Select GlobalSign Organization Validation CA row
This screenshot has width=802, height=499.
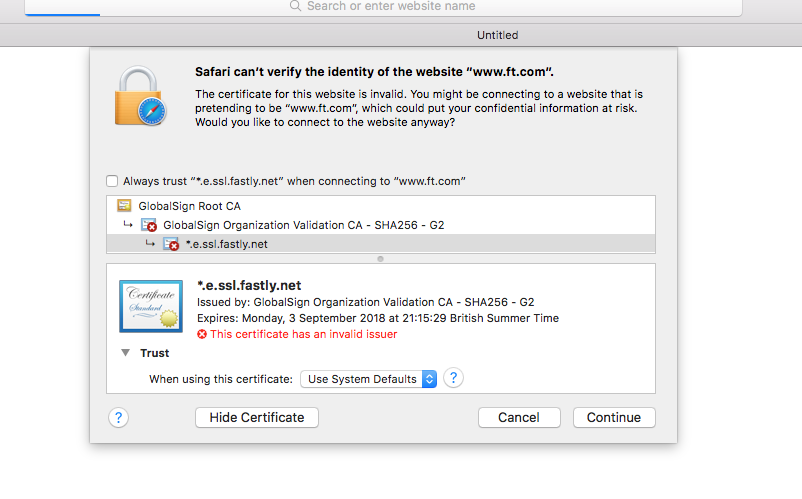[303, 225]
